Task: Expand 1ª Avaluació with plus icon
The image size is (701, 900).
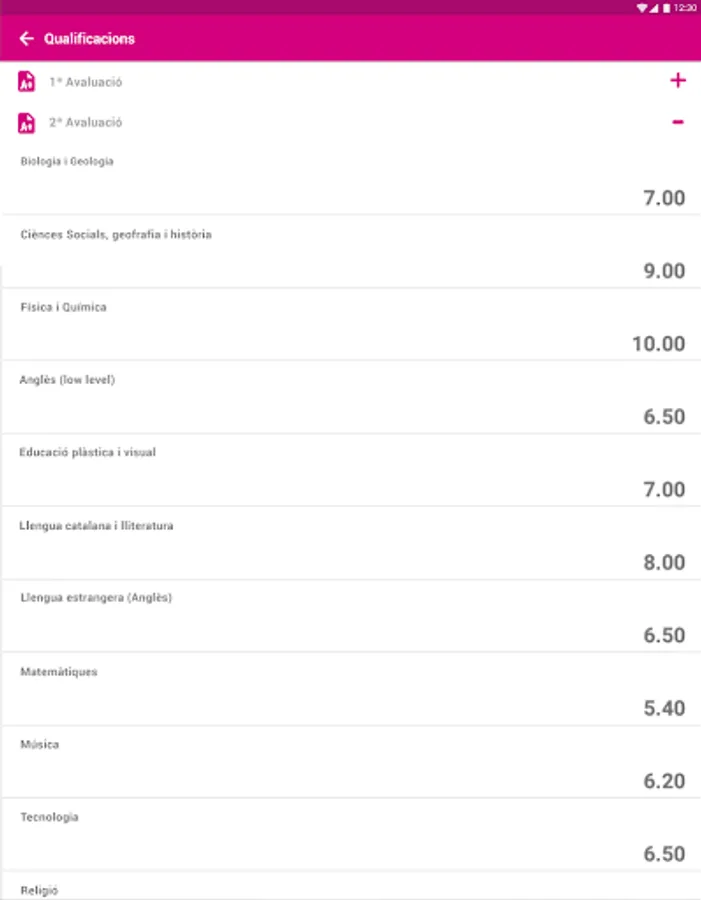Action: click(678, 81)
